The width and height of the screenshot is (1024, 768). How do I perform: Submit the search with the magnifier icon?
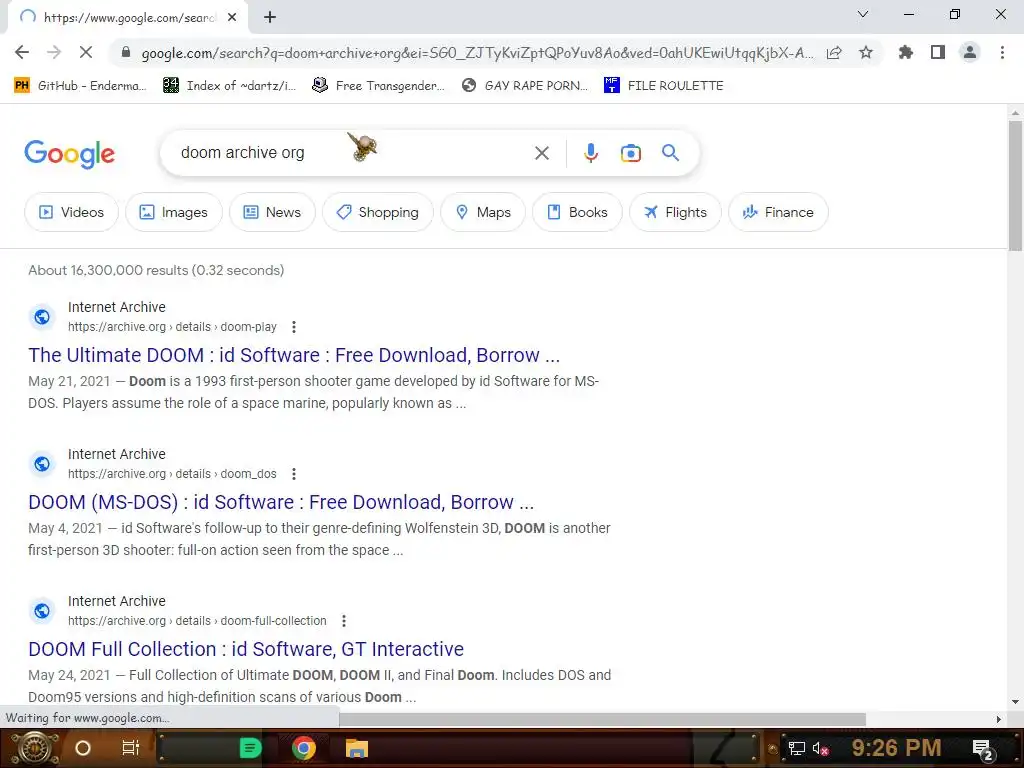point(670,153)
